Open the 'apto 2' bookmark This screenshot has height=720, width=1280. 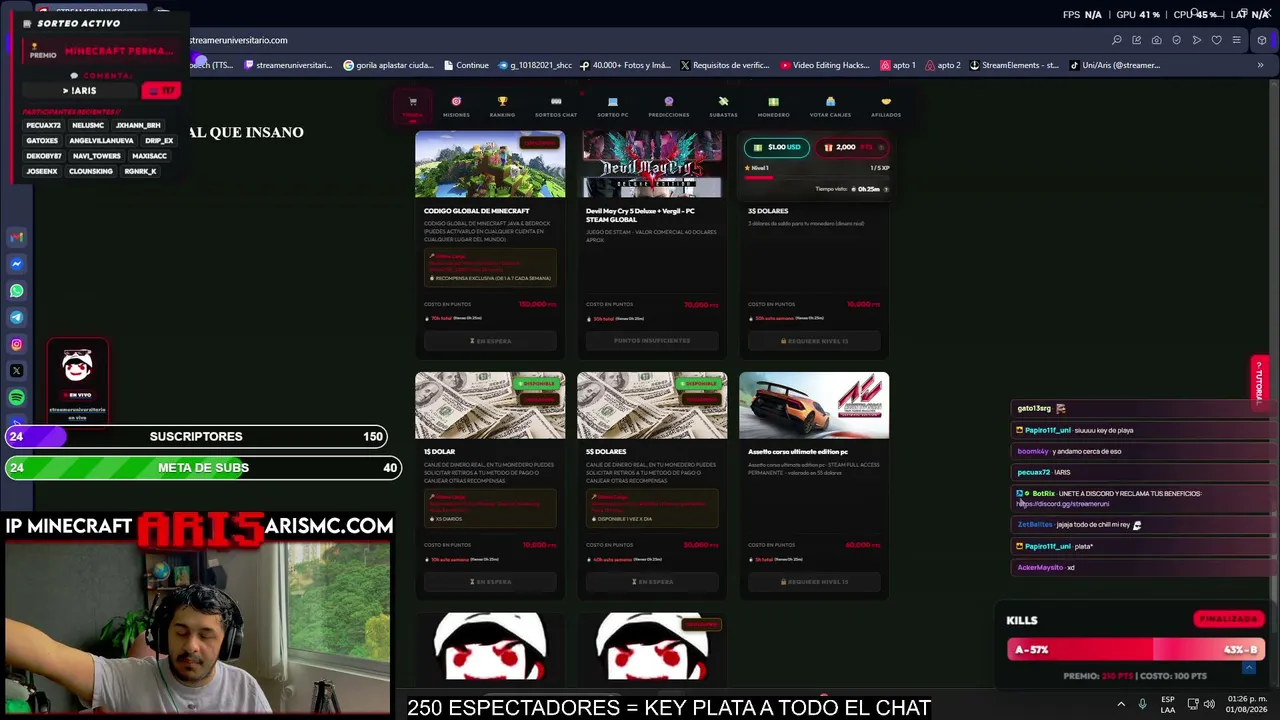(943, 65)
